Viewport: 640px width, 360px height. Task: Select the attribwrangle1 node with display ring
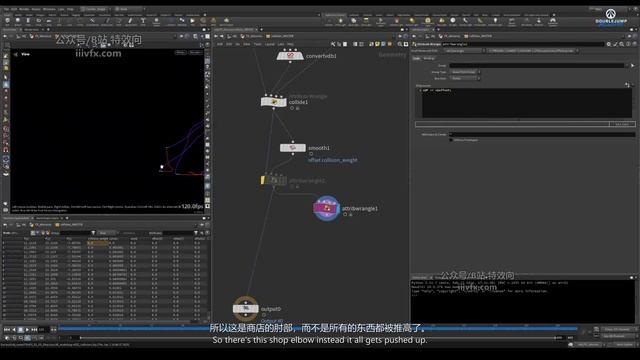[x=327, y=209]
